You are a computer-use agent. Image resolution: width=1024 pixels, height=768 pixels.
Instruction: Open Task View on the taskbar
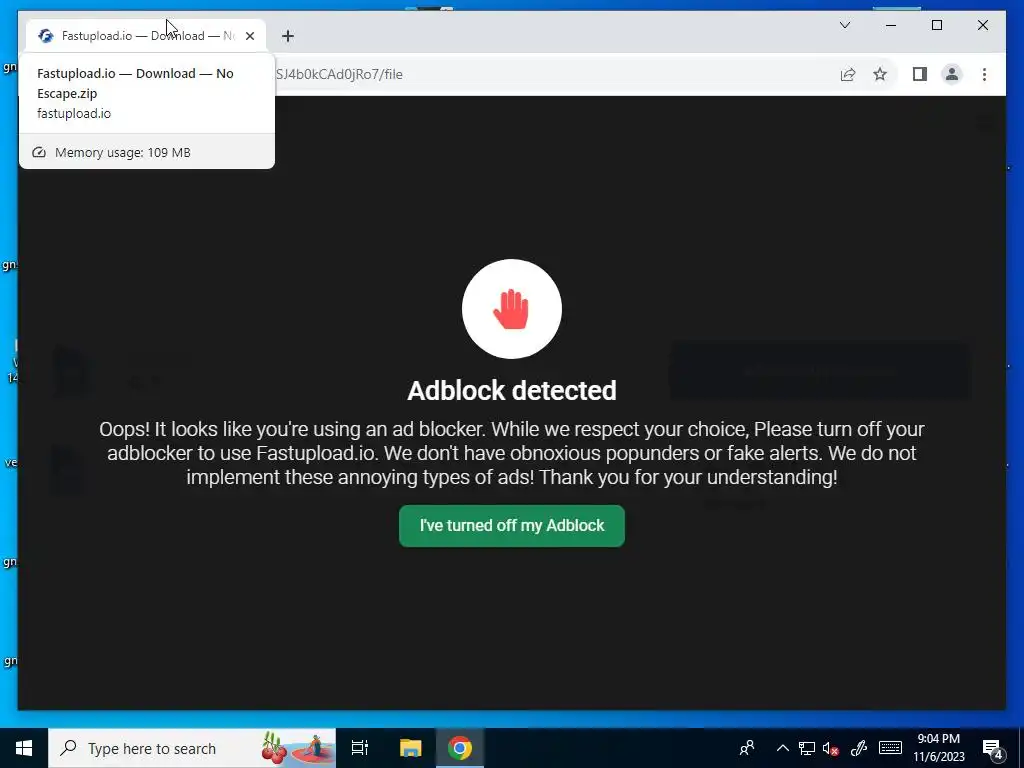(x=360, y=748)
